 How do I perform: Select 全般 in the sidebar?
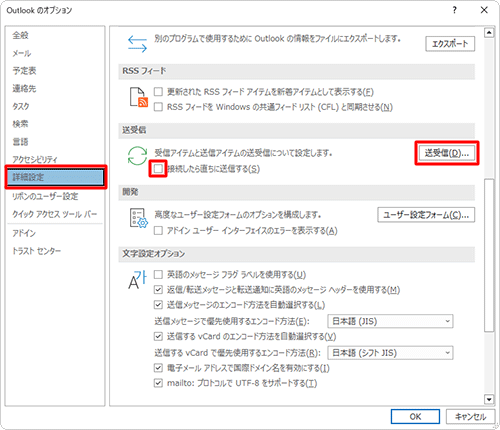55,35
